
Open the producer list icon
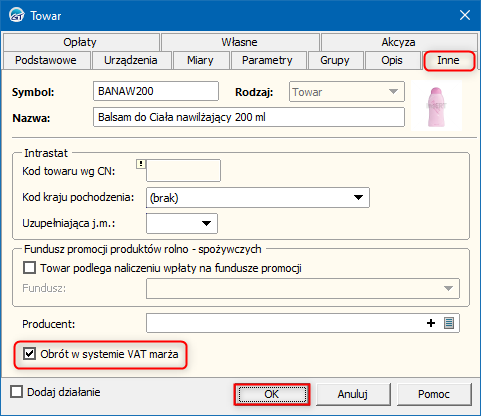pyautogui.click(x=449, y=323)
